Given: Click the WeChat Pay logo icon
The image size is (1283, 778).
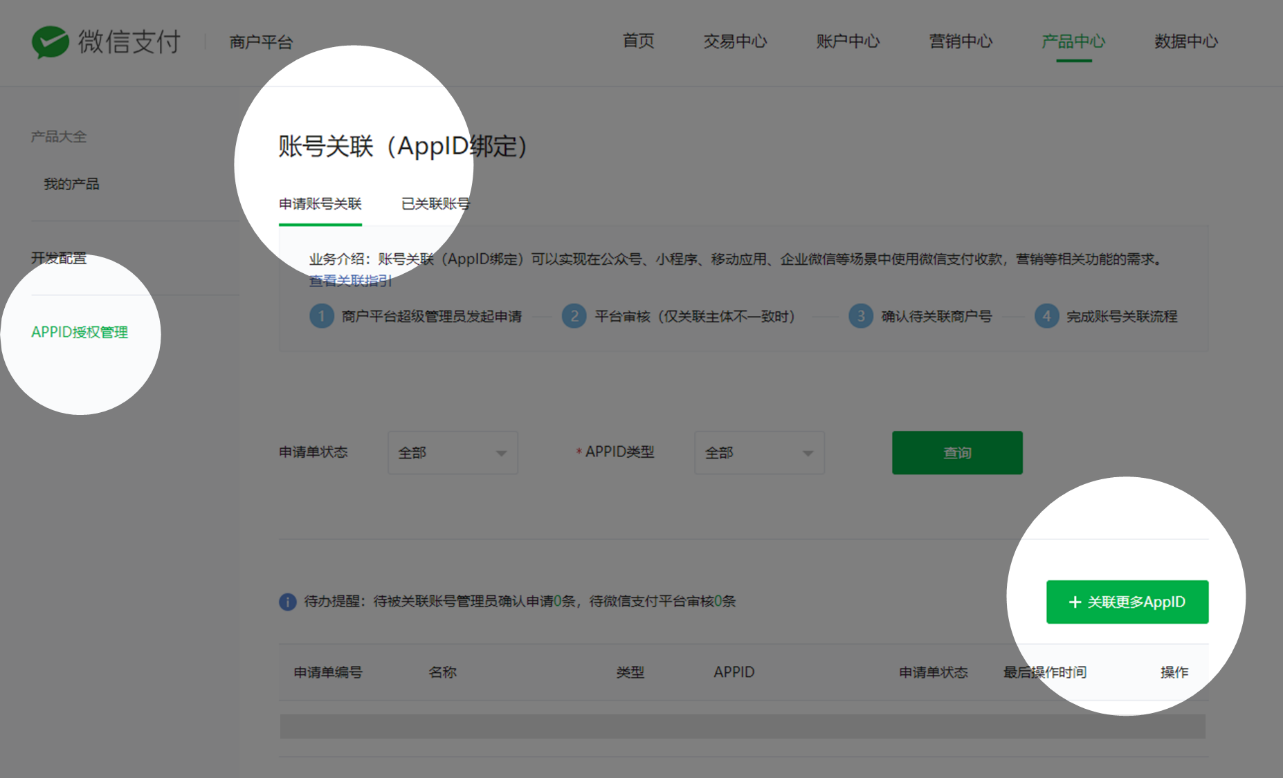Looking at the screenshot, I should (51, 42).
